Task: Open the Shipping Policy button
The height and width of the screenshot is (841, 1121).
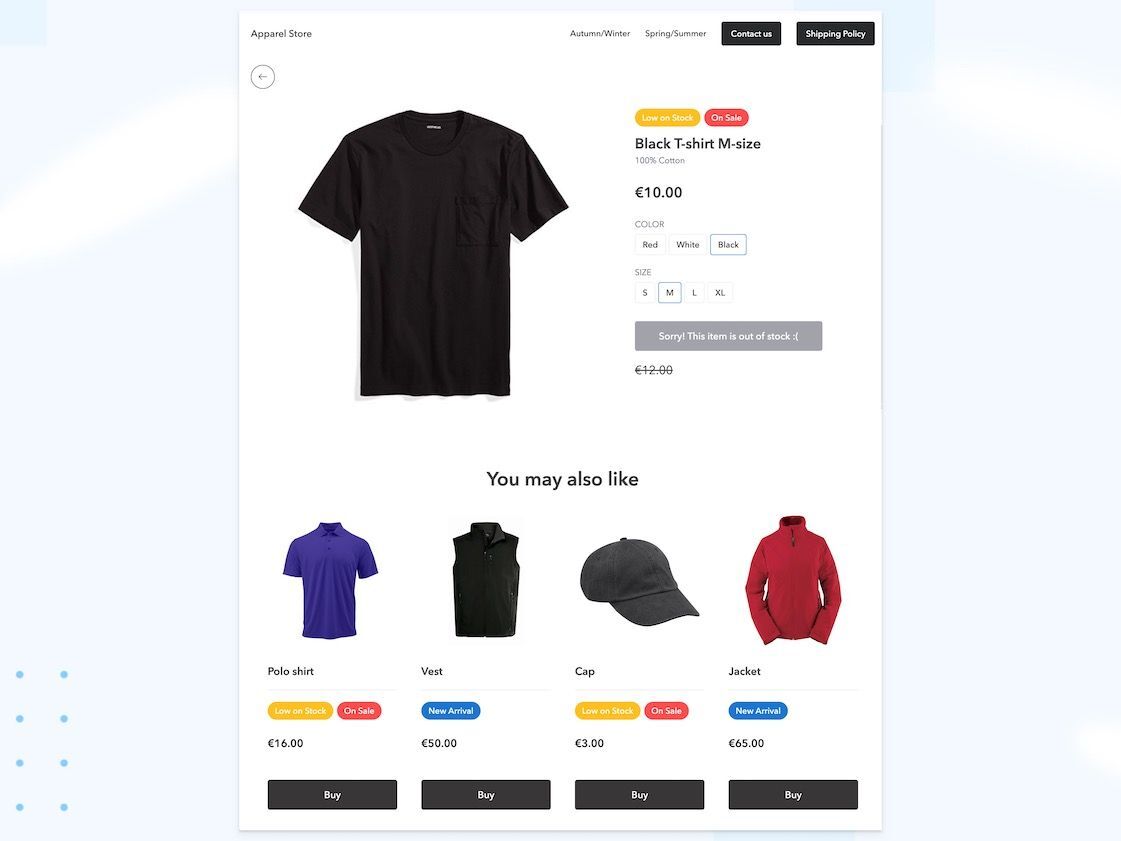Action: pos(835,34)
